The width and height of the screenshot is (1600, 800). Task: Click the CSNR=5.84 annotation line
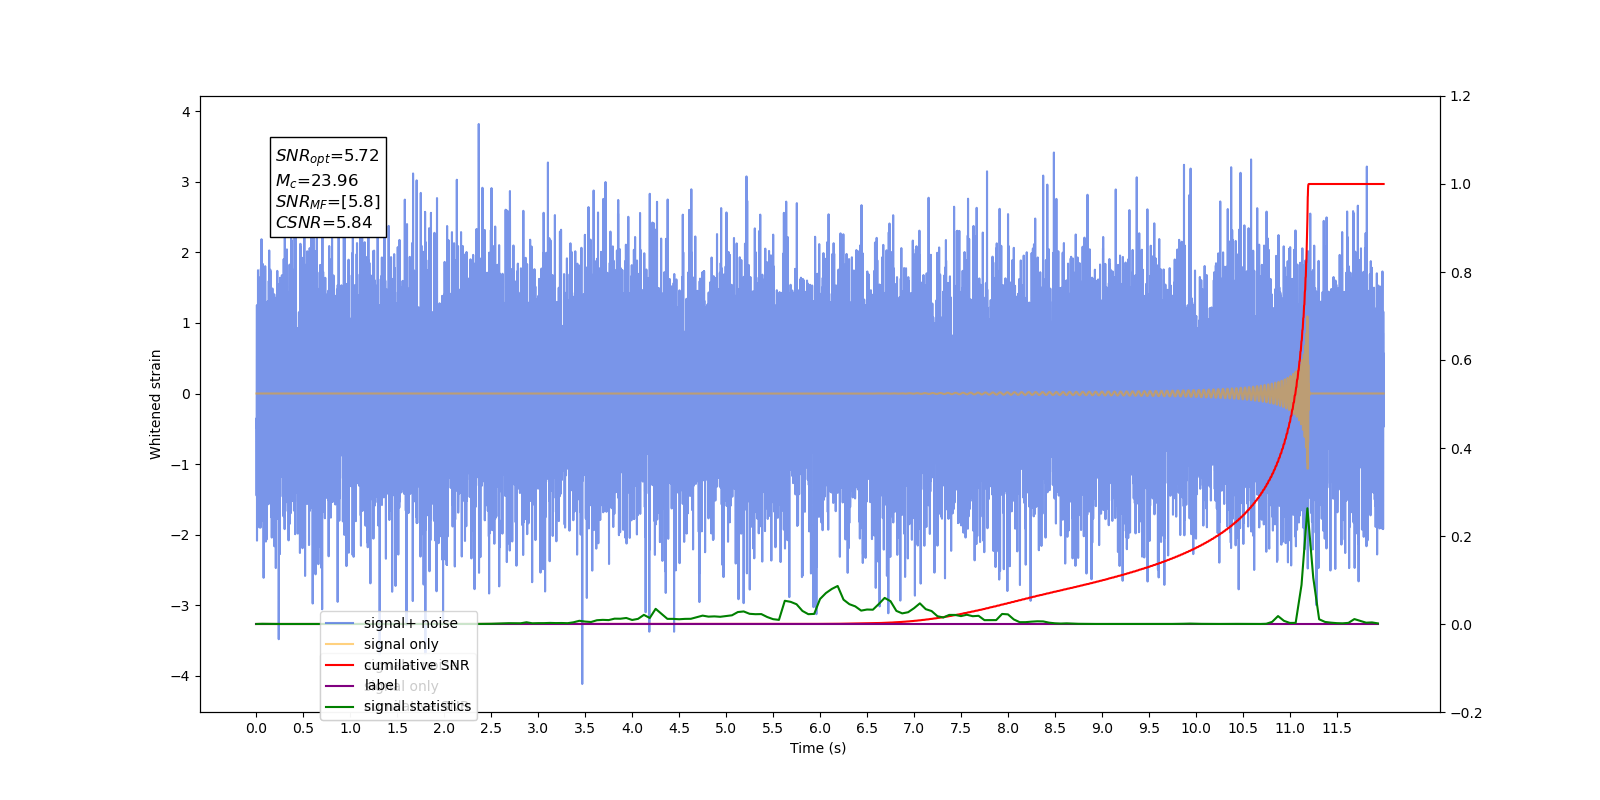[x=323, y=223]
